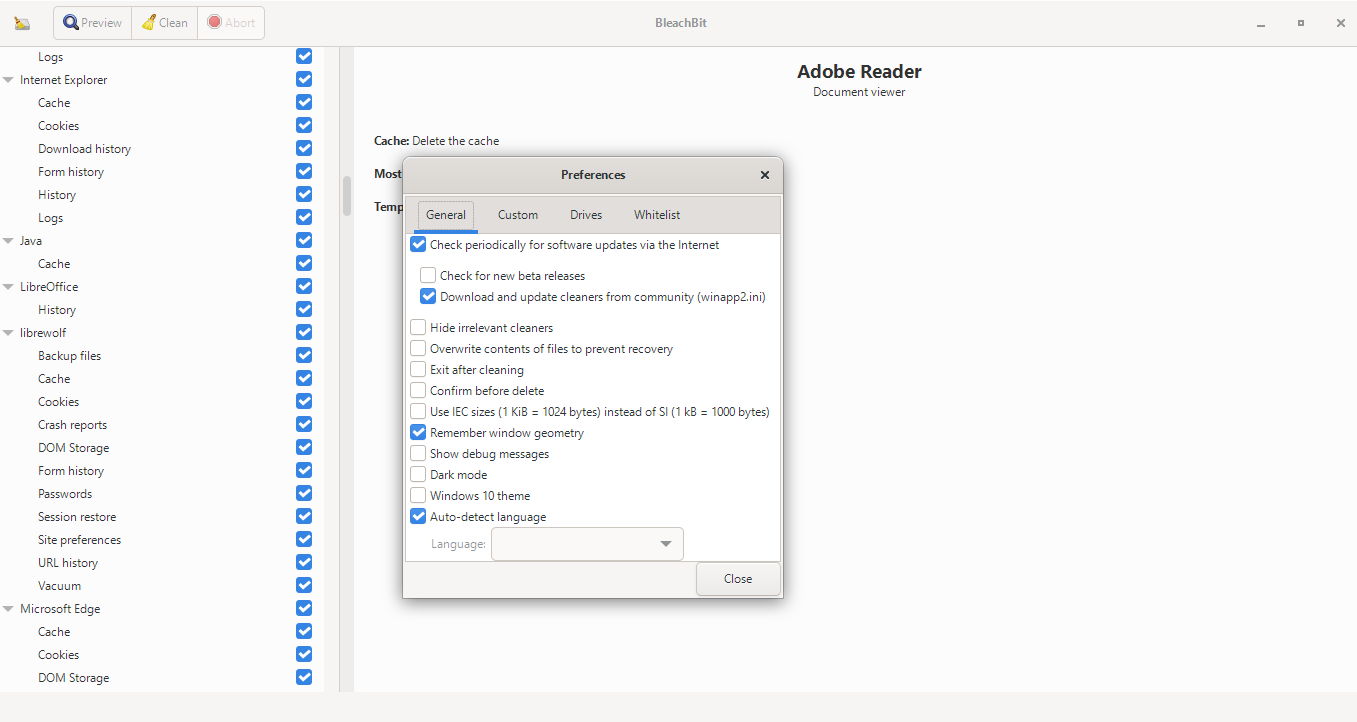Enable Dark mode
Image resolution: width=1357 pixels, height=722 pixels.
coord(418,475)
